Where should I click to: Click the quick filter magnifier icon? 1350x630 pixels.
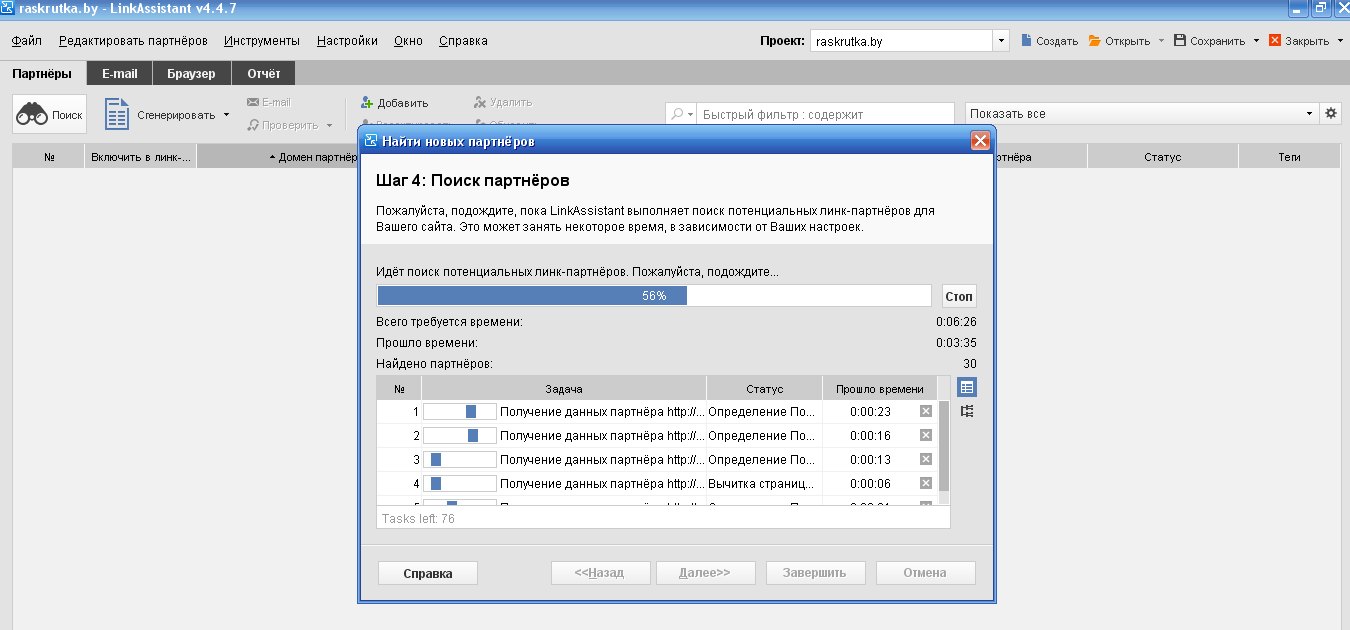click(680, 114)
